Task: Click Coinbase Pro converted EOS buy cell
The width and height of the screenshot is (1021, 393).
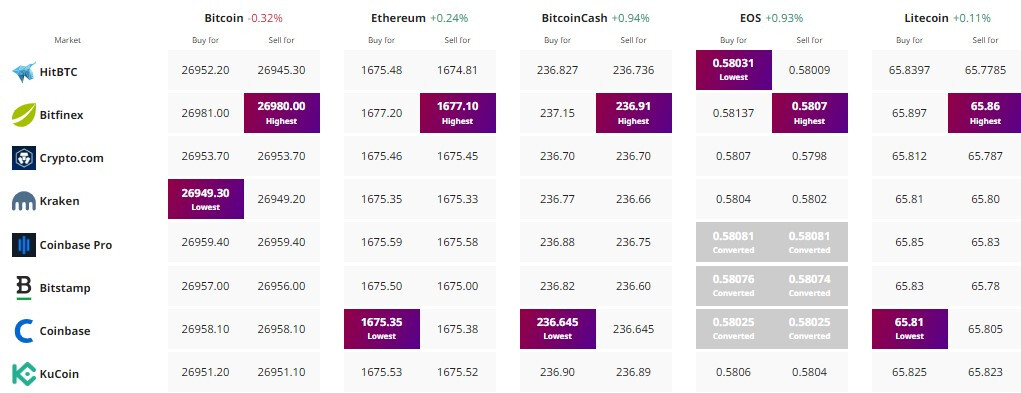Action: (734, 242)
